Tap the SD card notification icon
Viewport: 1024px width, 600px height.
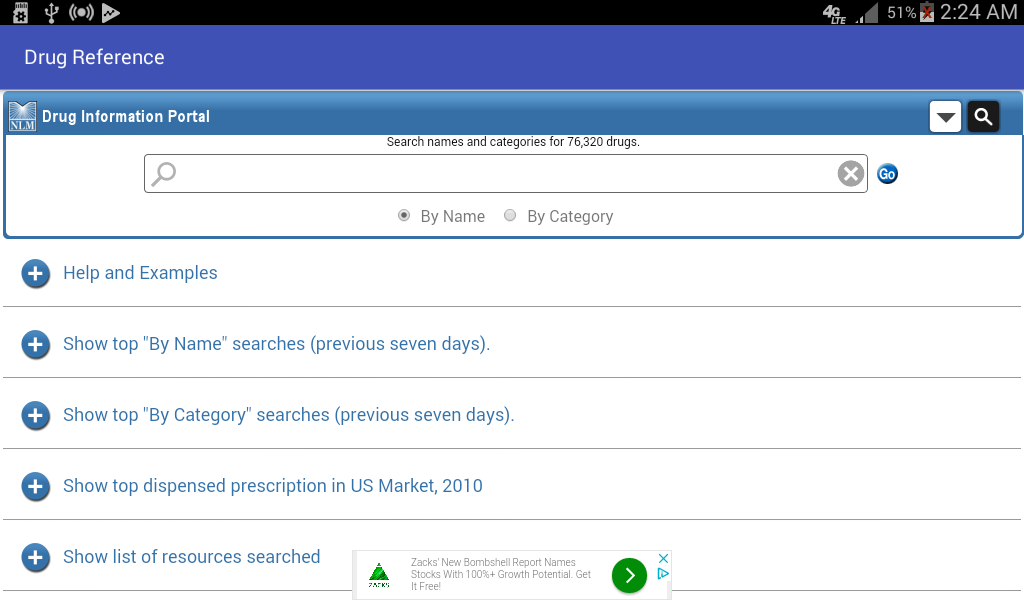tap(20, 12)
